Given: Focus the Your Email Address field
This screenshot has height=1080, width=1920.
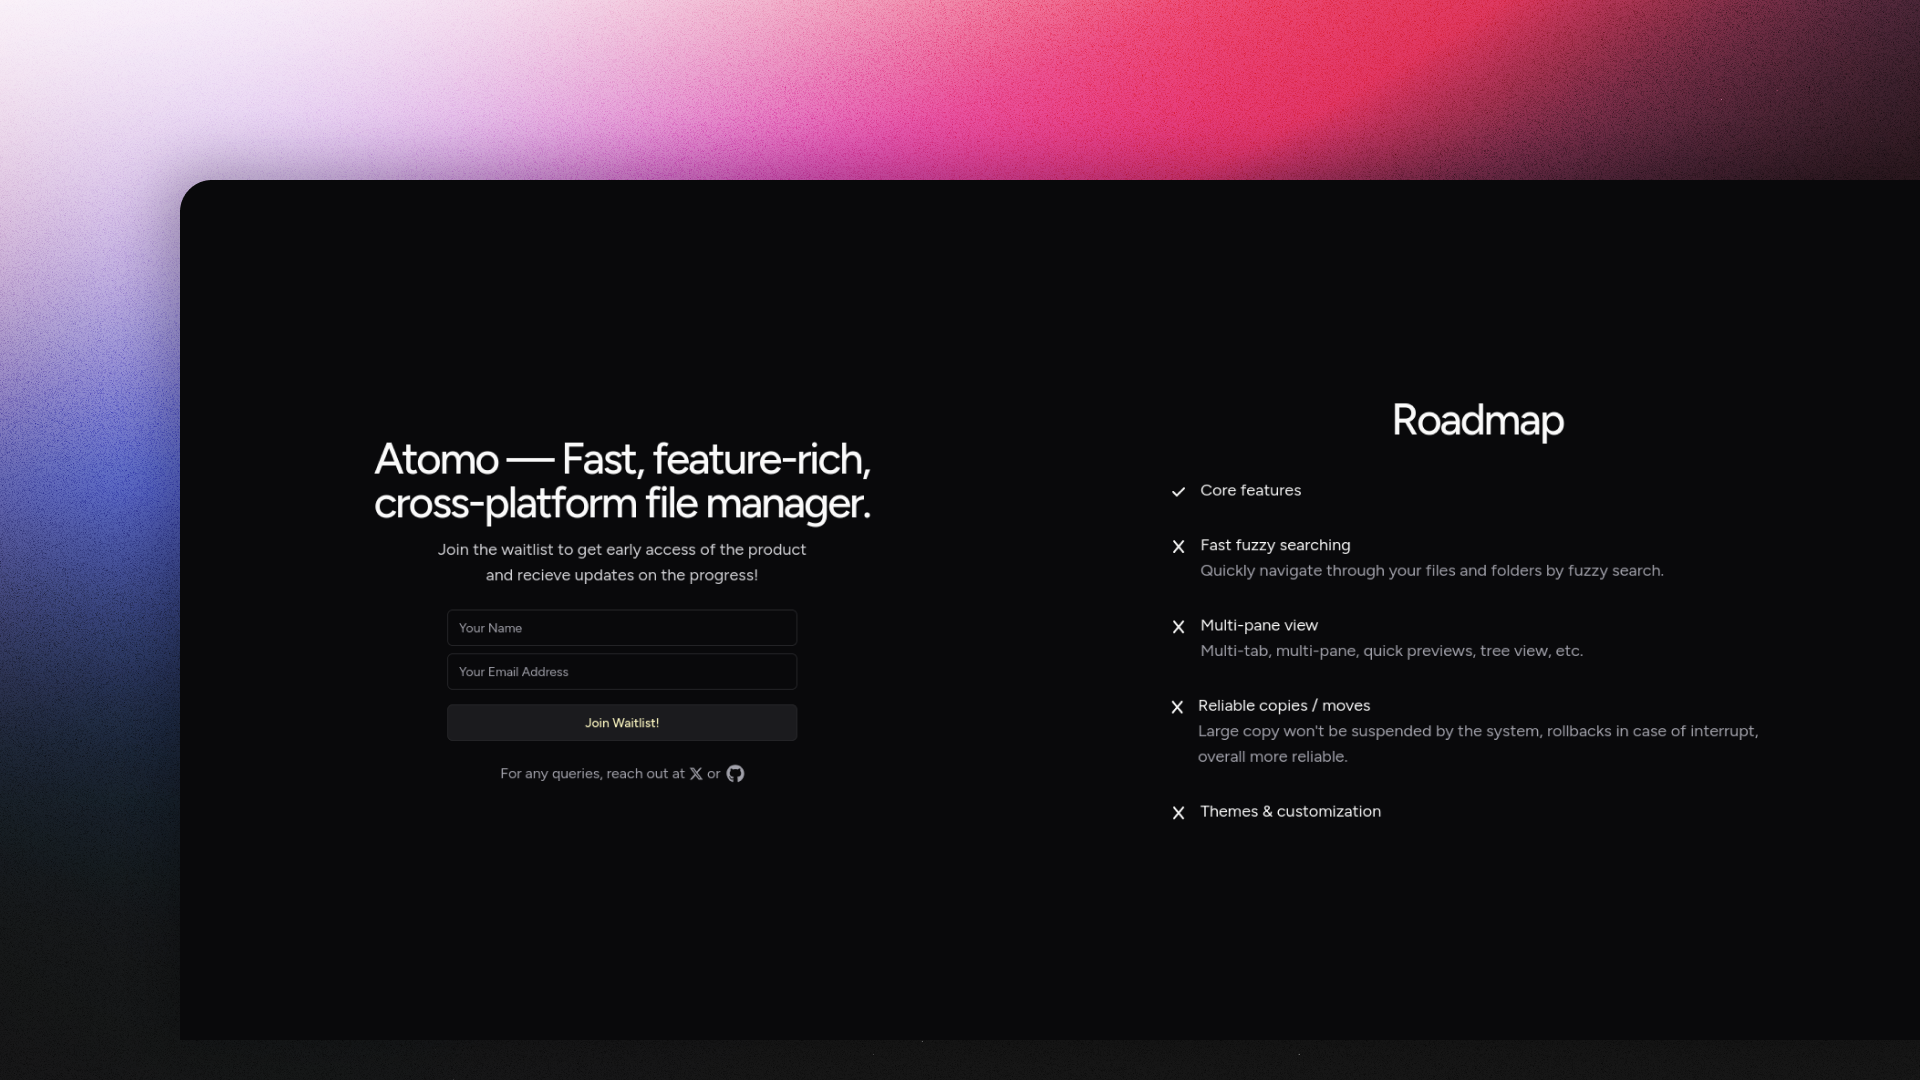Looking at the screenshot, I should click(621, 672).
